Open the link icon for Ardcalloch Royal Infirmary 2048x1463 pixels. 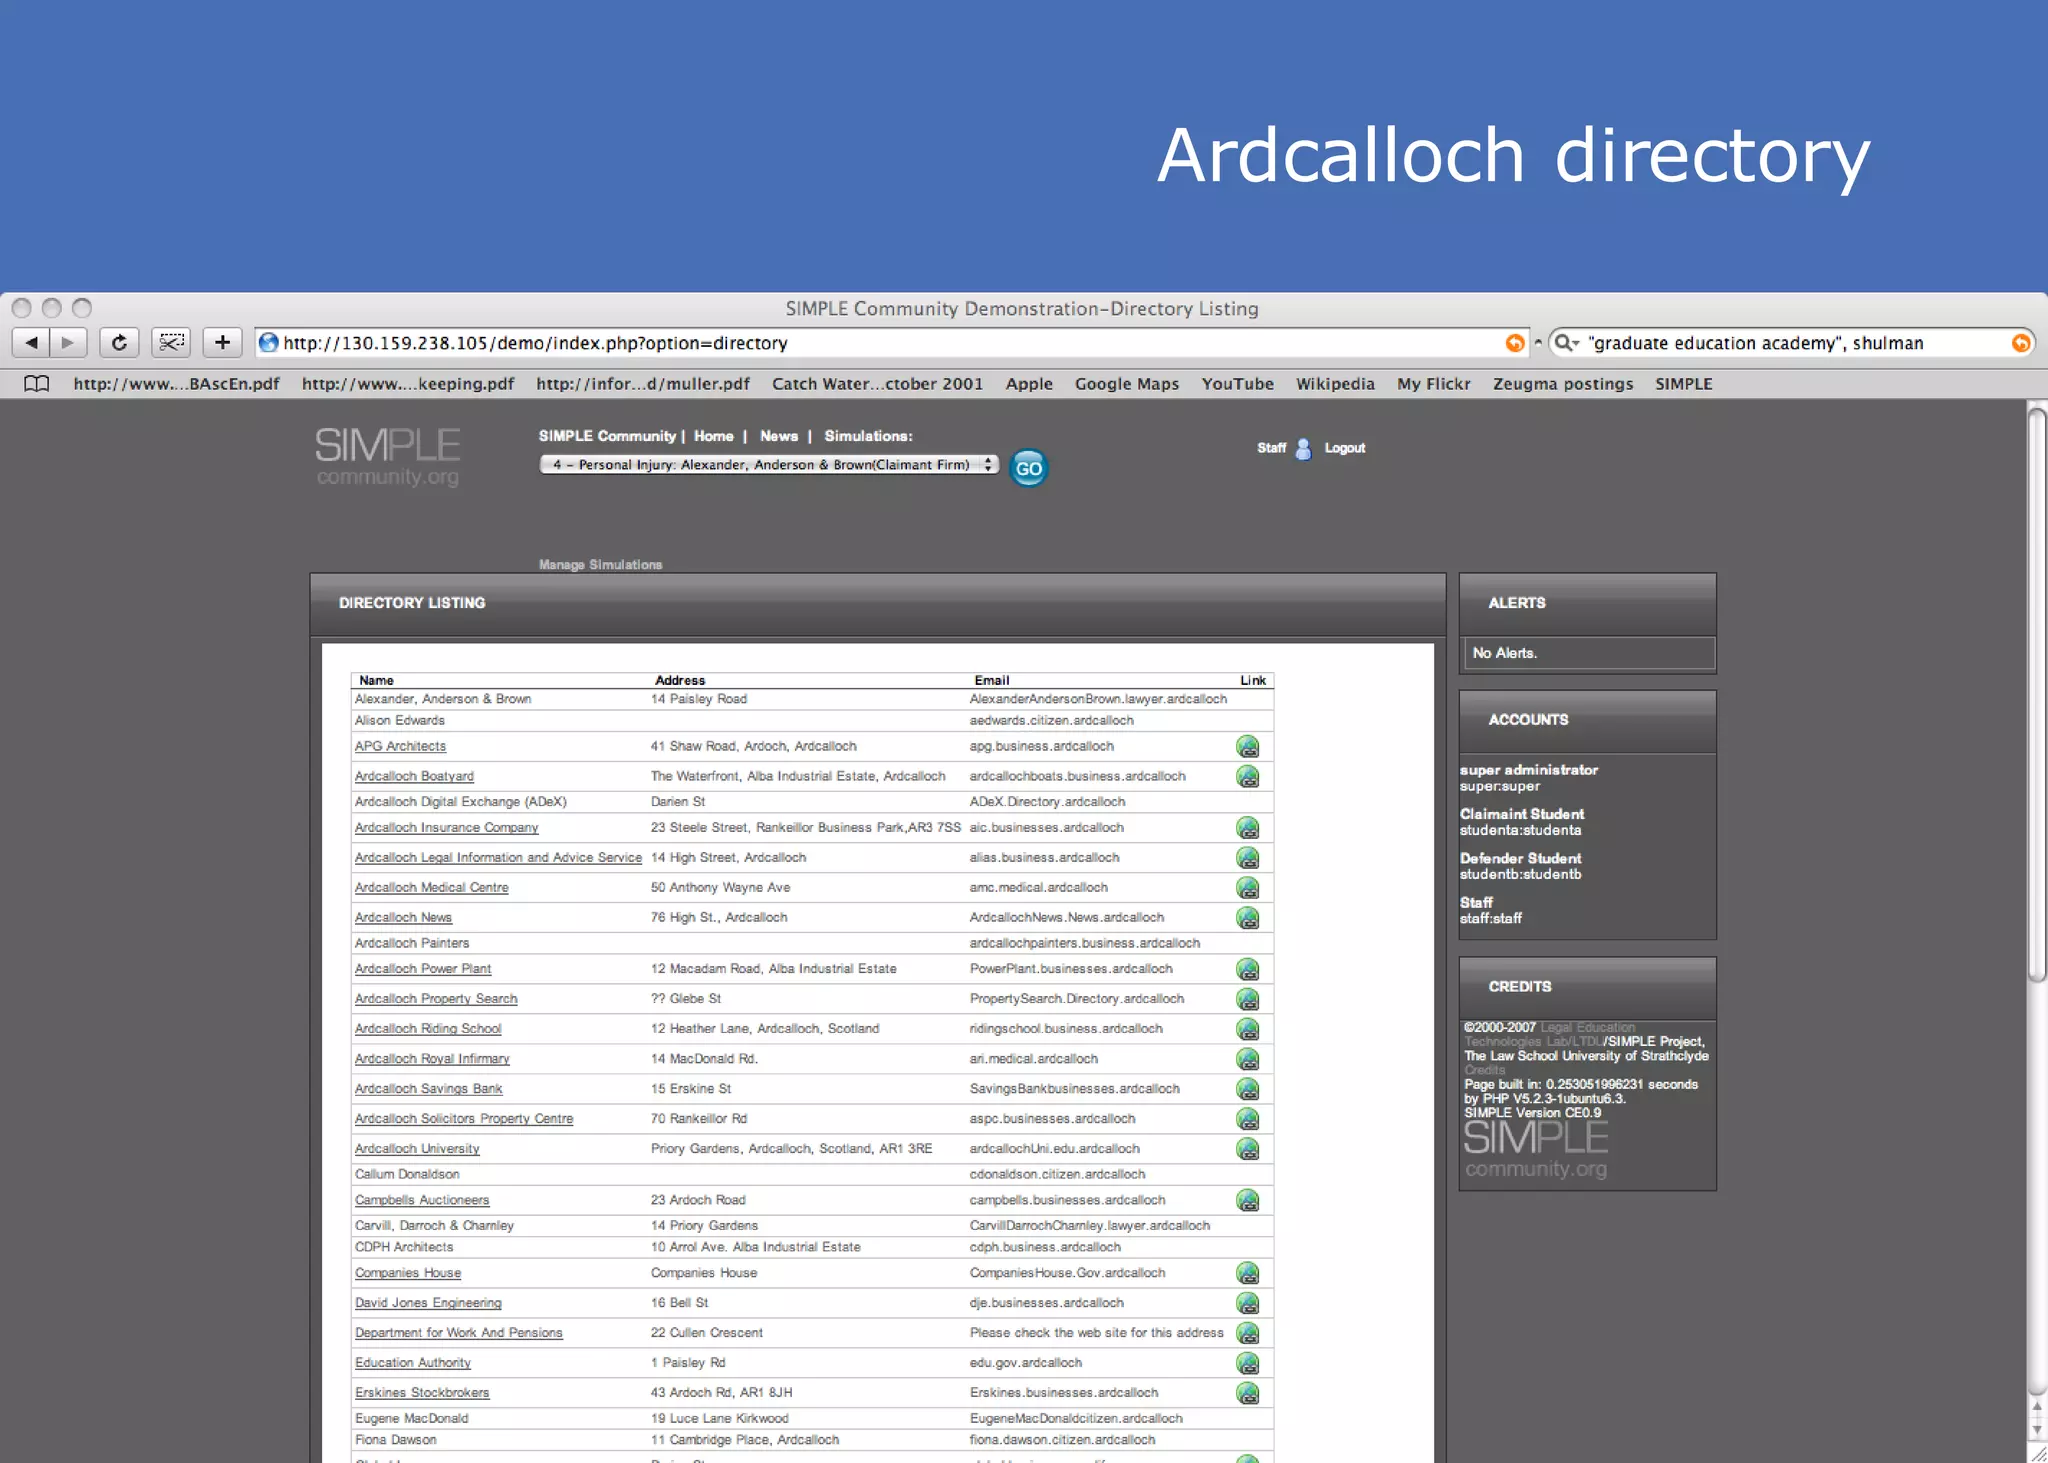click(1247, 1059)
